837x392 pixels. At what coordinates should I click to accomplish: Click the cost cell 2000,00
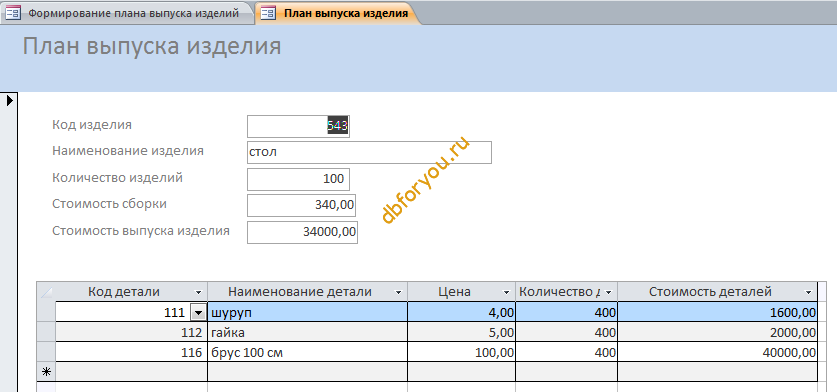pyautogui.click(x=717, y=333)
